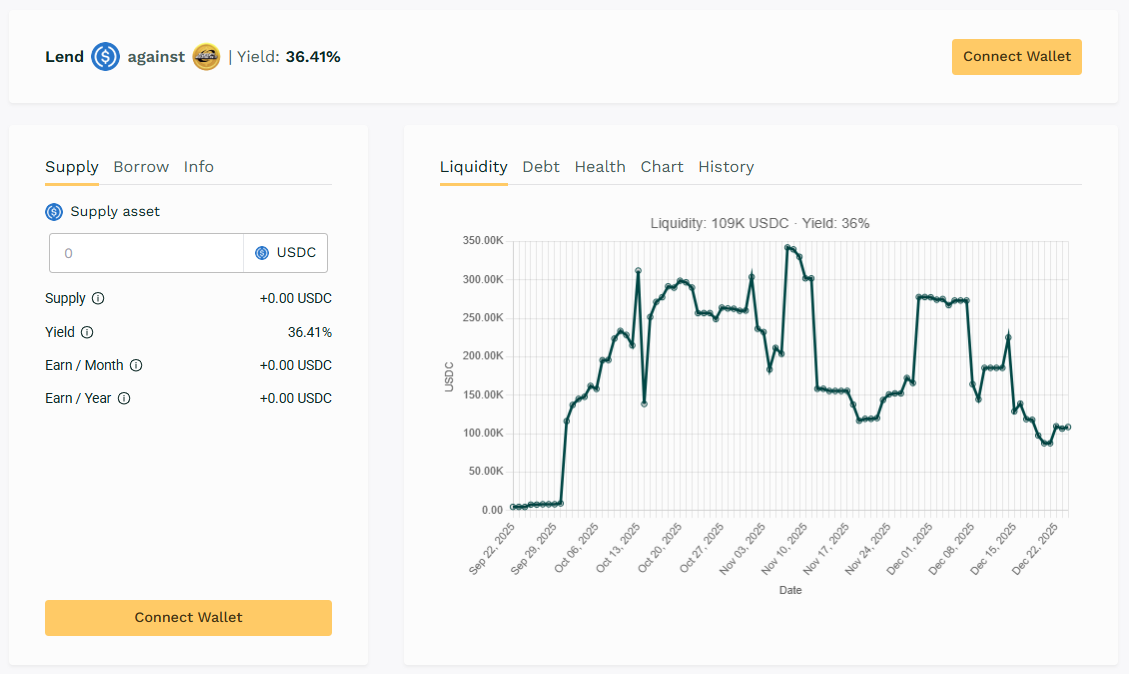Click the USDC coin icon in header
This screenshot has height=674, width=1129.
pyautogui.click(x=105, y=57)
